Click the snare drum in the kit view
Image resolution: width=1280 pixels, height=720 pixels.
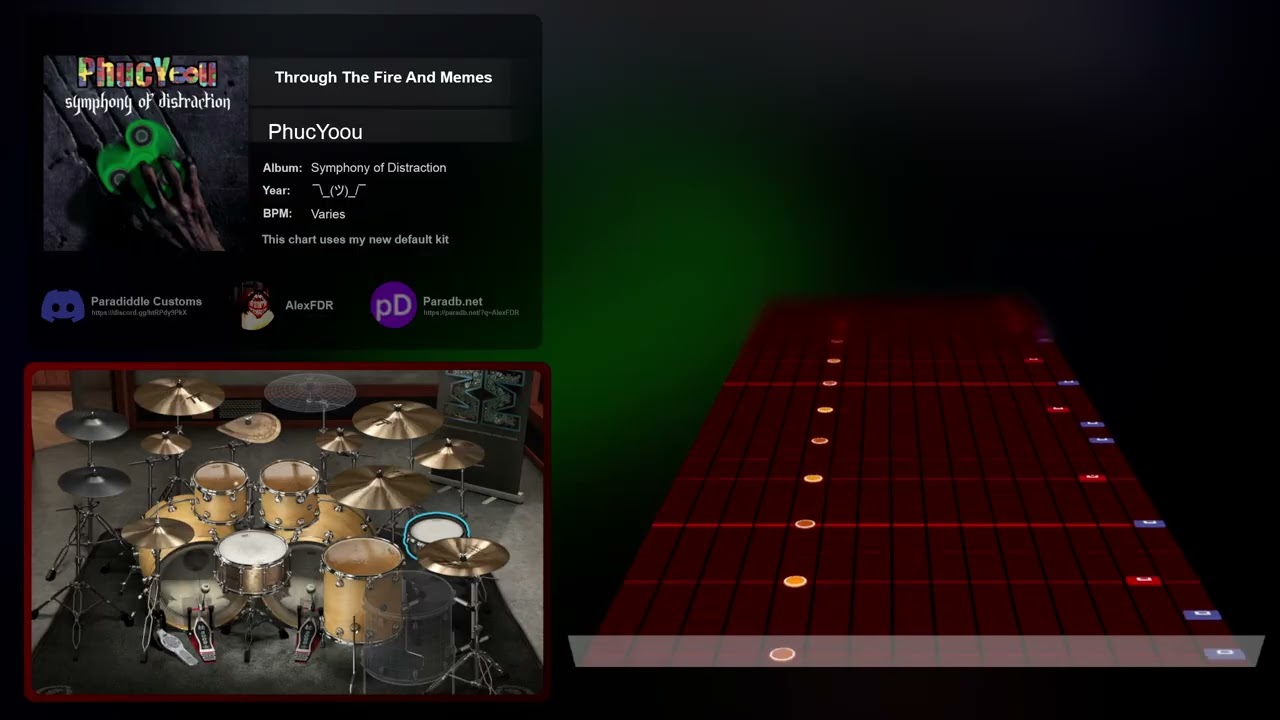coord(252,564)
